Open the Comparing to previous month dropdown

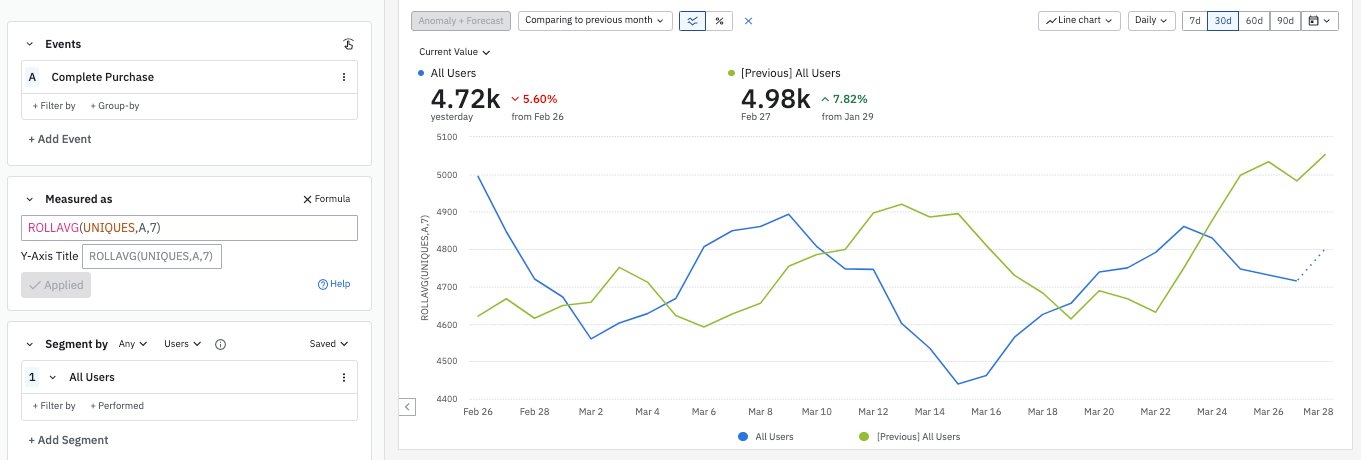click(595, 20)
